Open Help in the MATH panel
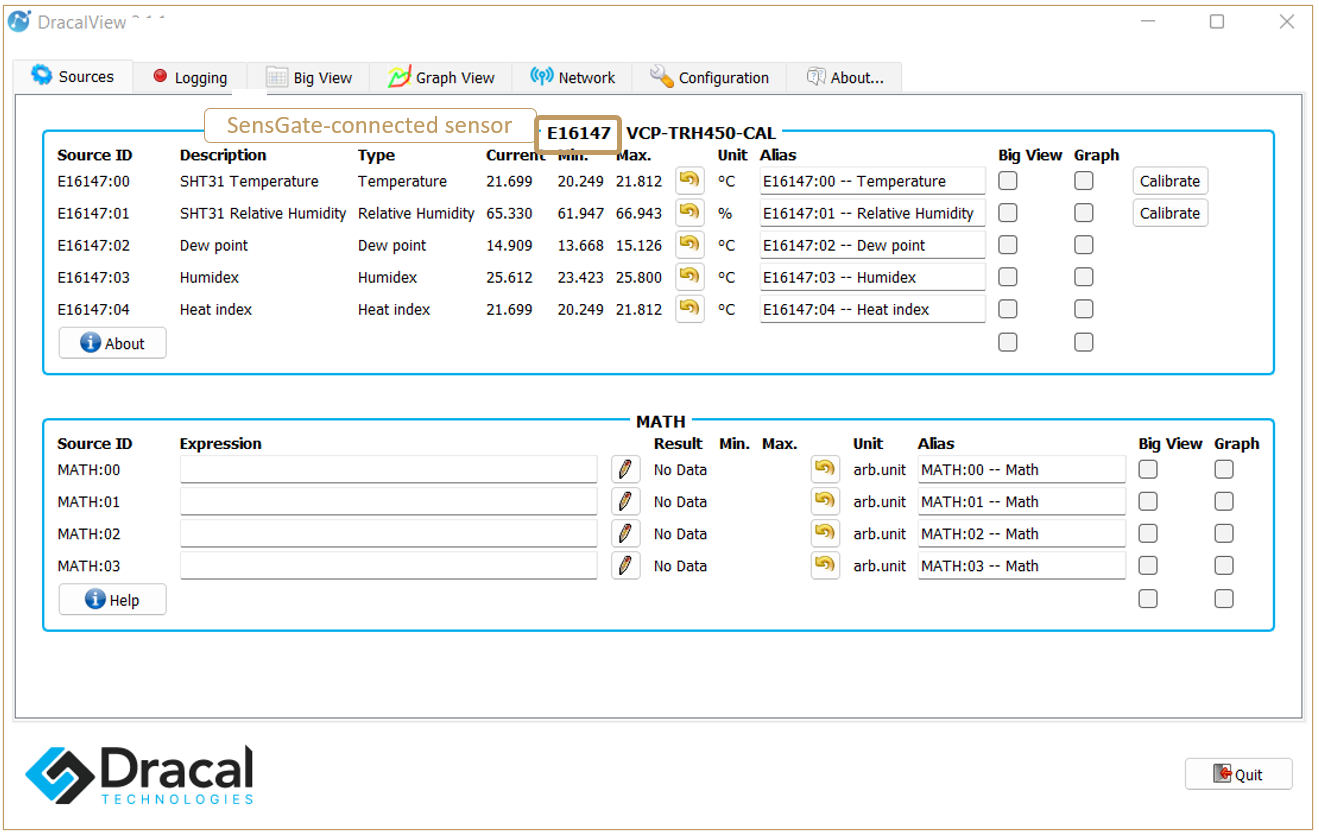Screen dimensions: 1319x835 [x=112, y=600]
